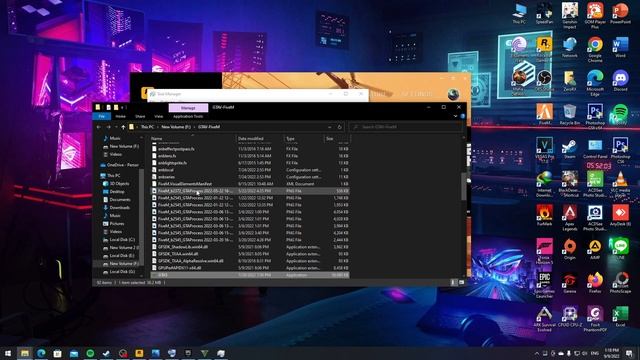640x360 pixels.
Task: Sort files by the Type column header
Action: (304, 139)
